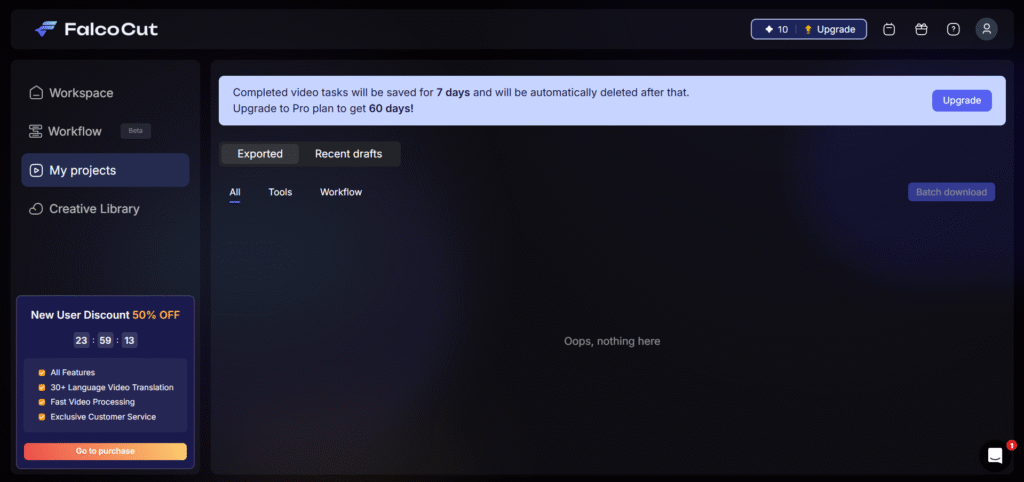Viewport: 1024px width, 482px height.
Task: Click the credits balance showing 10
Action: pos(776,29)
